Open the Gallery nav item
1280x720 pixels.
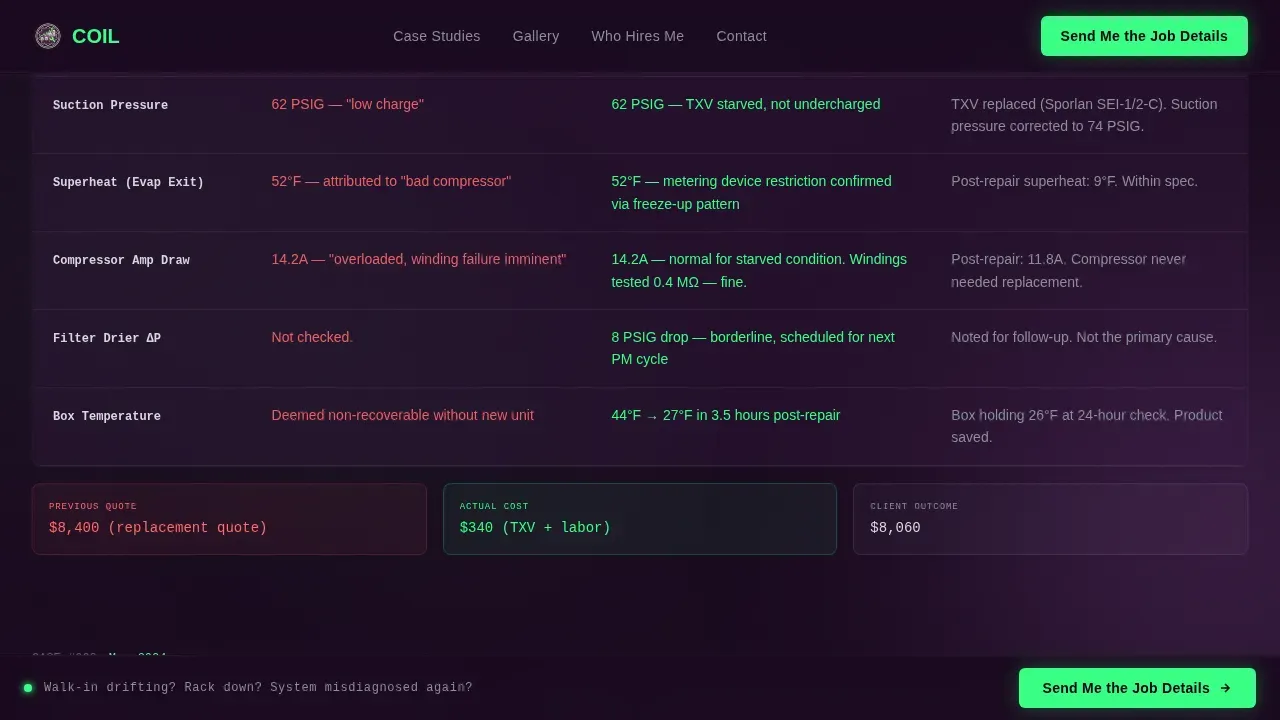click(x=536, y=36)
